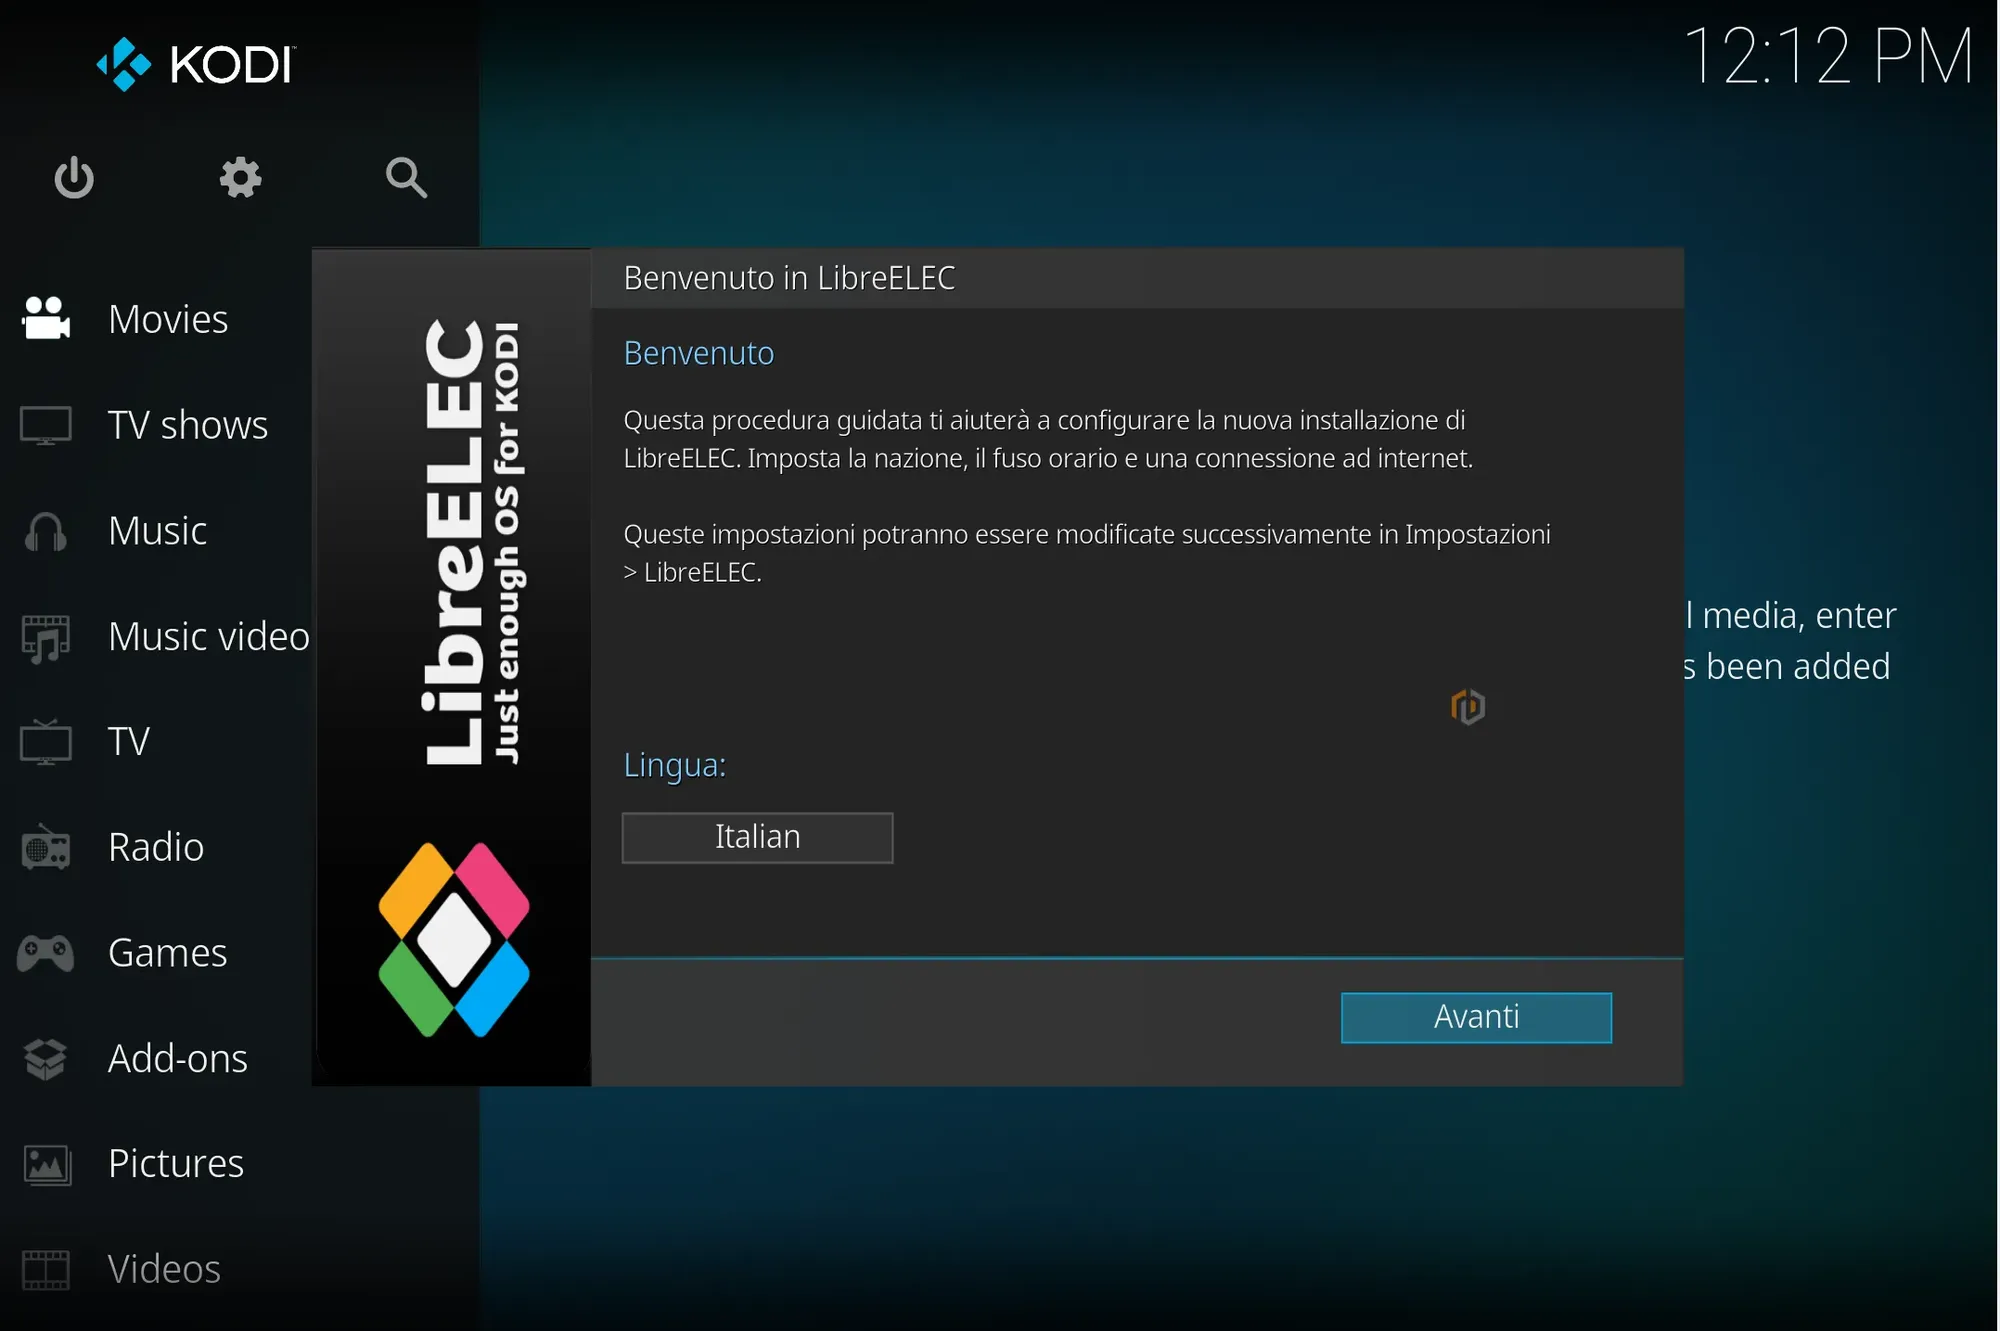Screen dimensions: 2000x1331
Task: Go to the TV menu entry
Action: pos(129,742)
